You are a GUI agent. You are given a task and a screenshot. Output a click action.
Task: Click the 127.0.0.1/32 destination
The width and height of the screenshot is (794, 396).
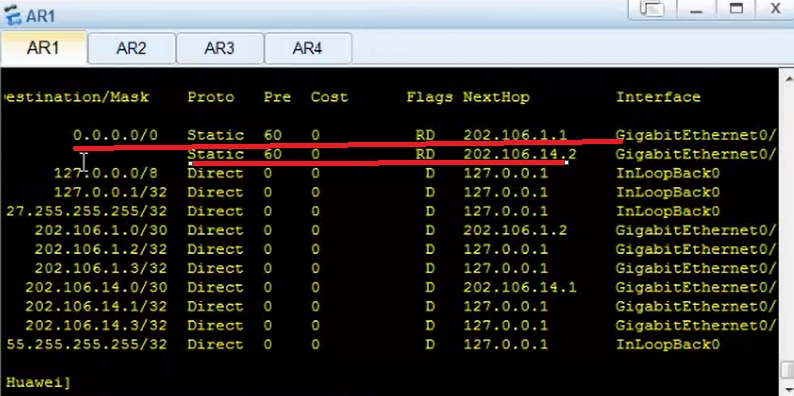110,192
